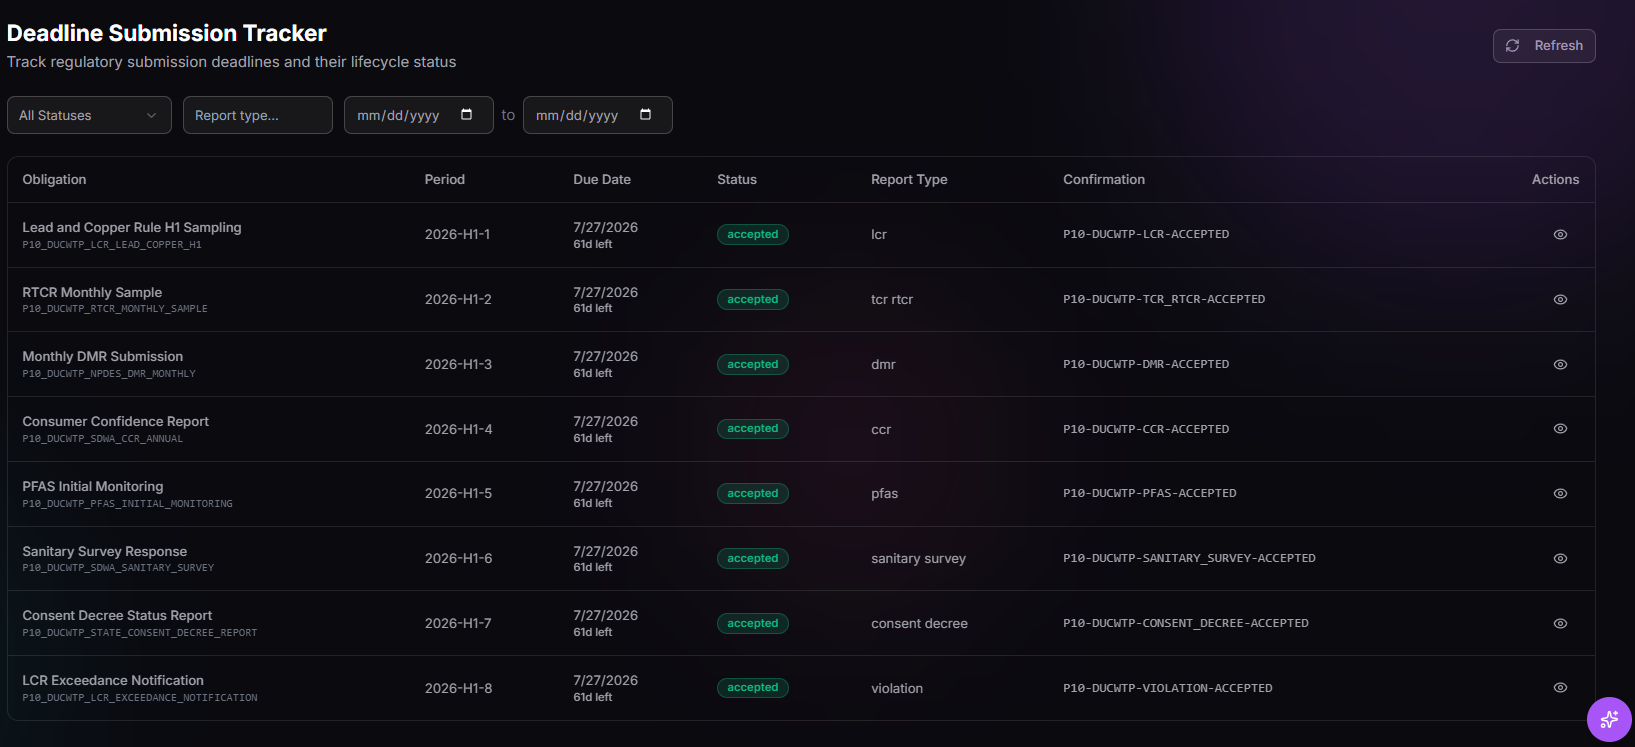1635x747 pixels.
Task: Select the Consumer Confidence Report obligation title
Action: [116, 422]
